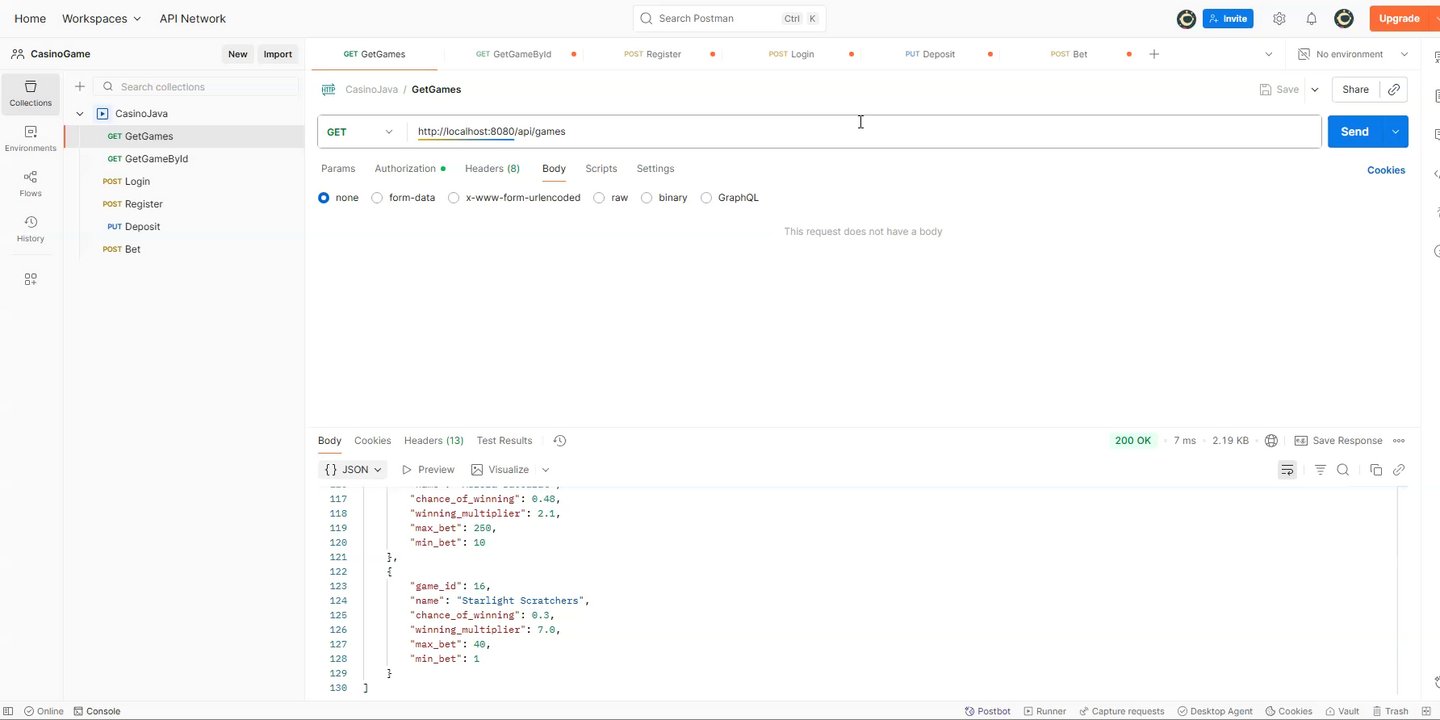Click the user avatar beside the bell
This screenshot has width=1440, height=720.
pos(1344,18)
